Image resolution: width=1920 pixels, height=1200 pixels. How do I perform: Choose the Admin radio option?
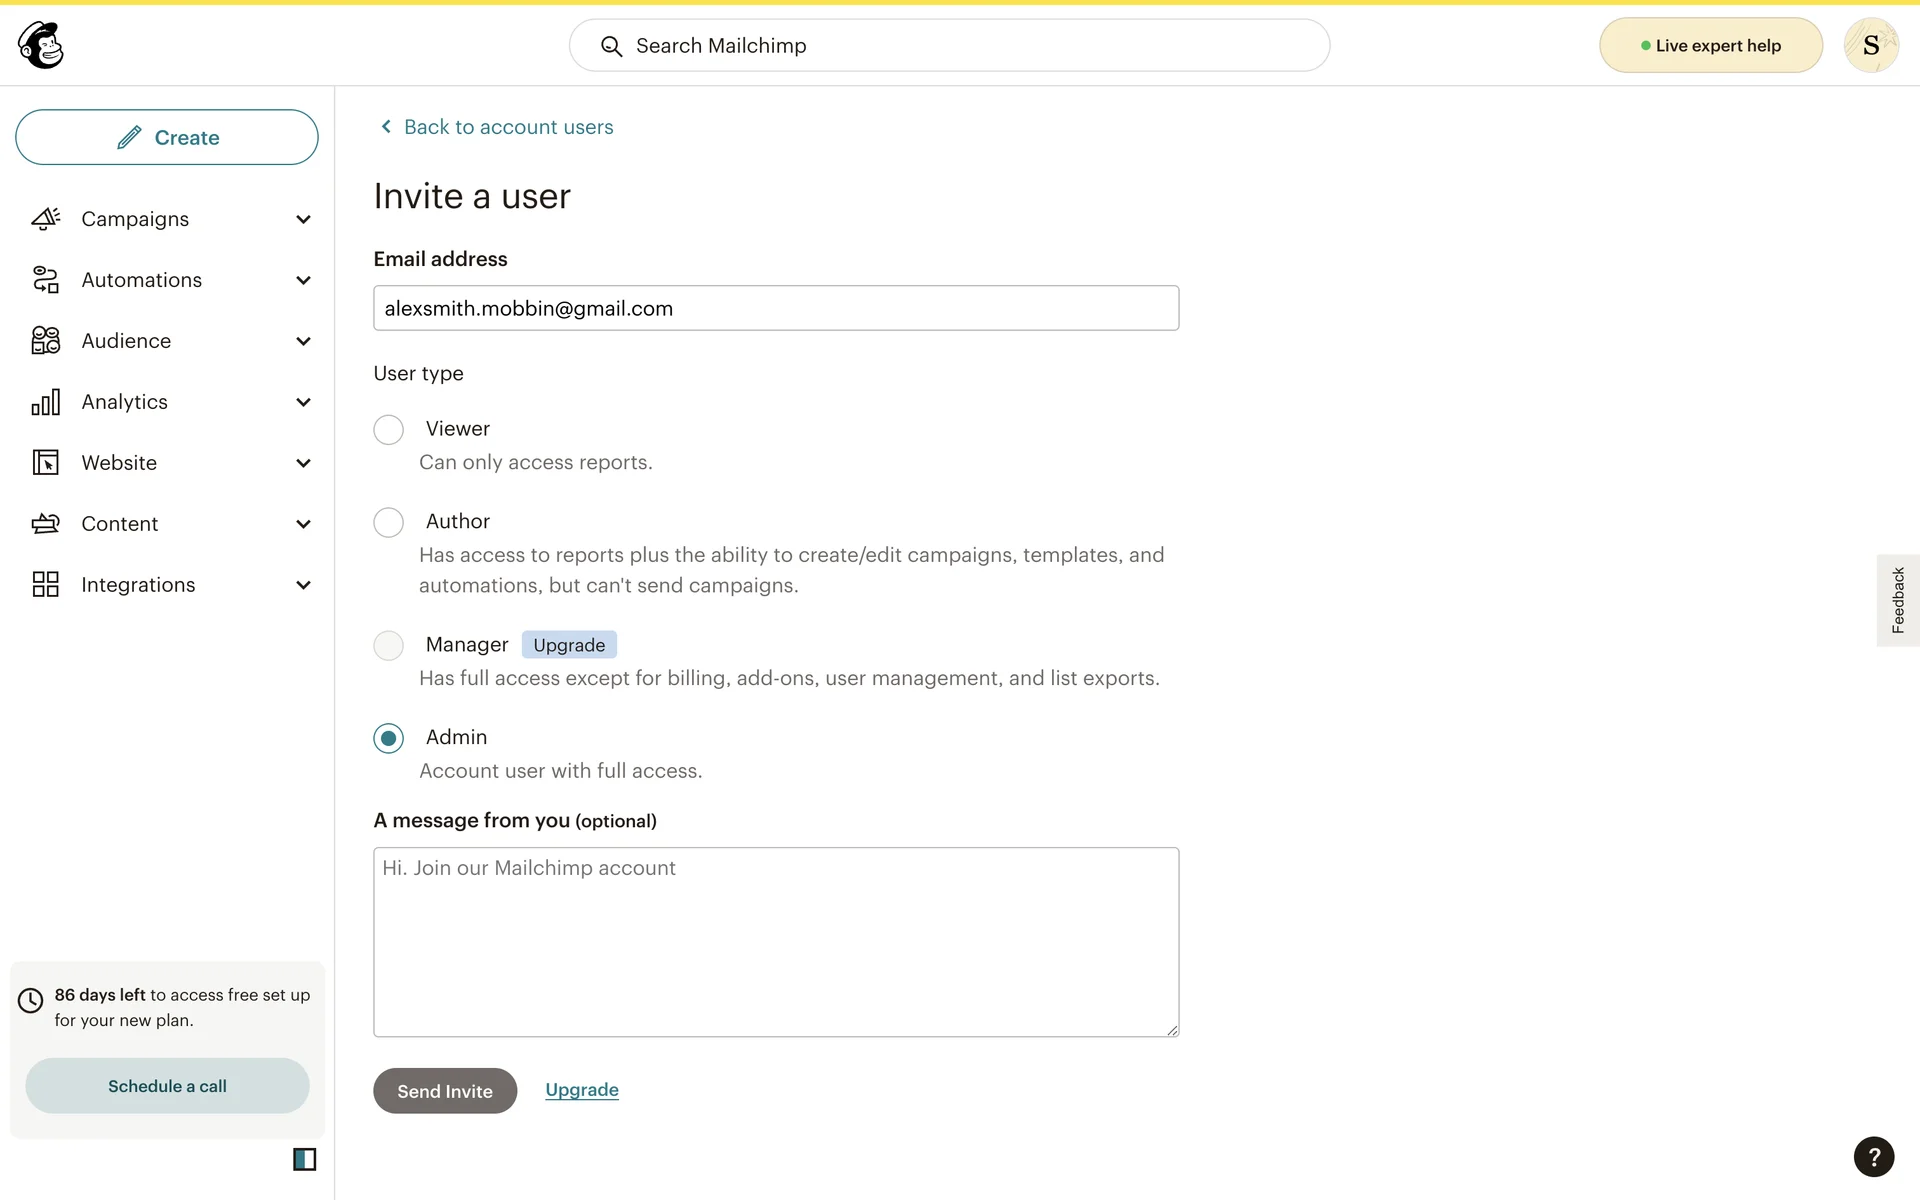(388, 738)
